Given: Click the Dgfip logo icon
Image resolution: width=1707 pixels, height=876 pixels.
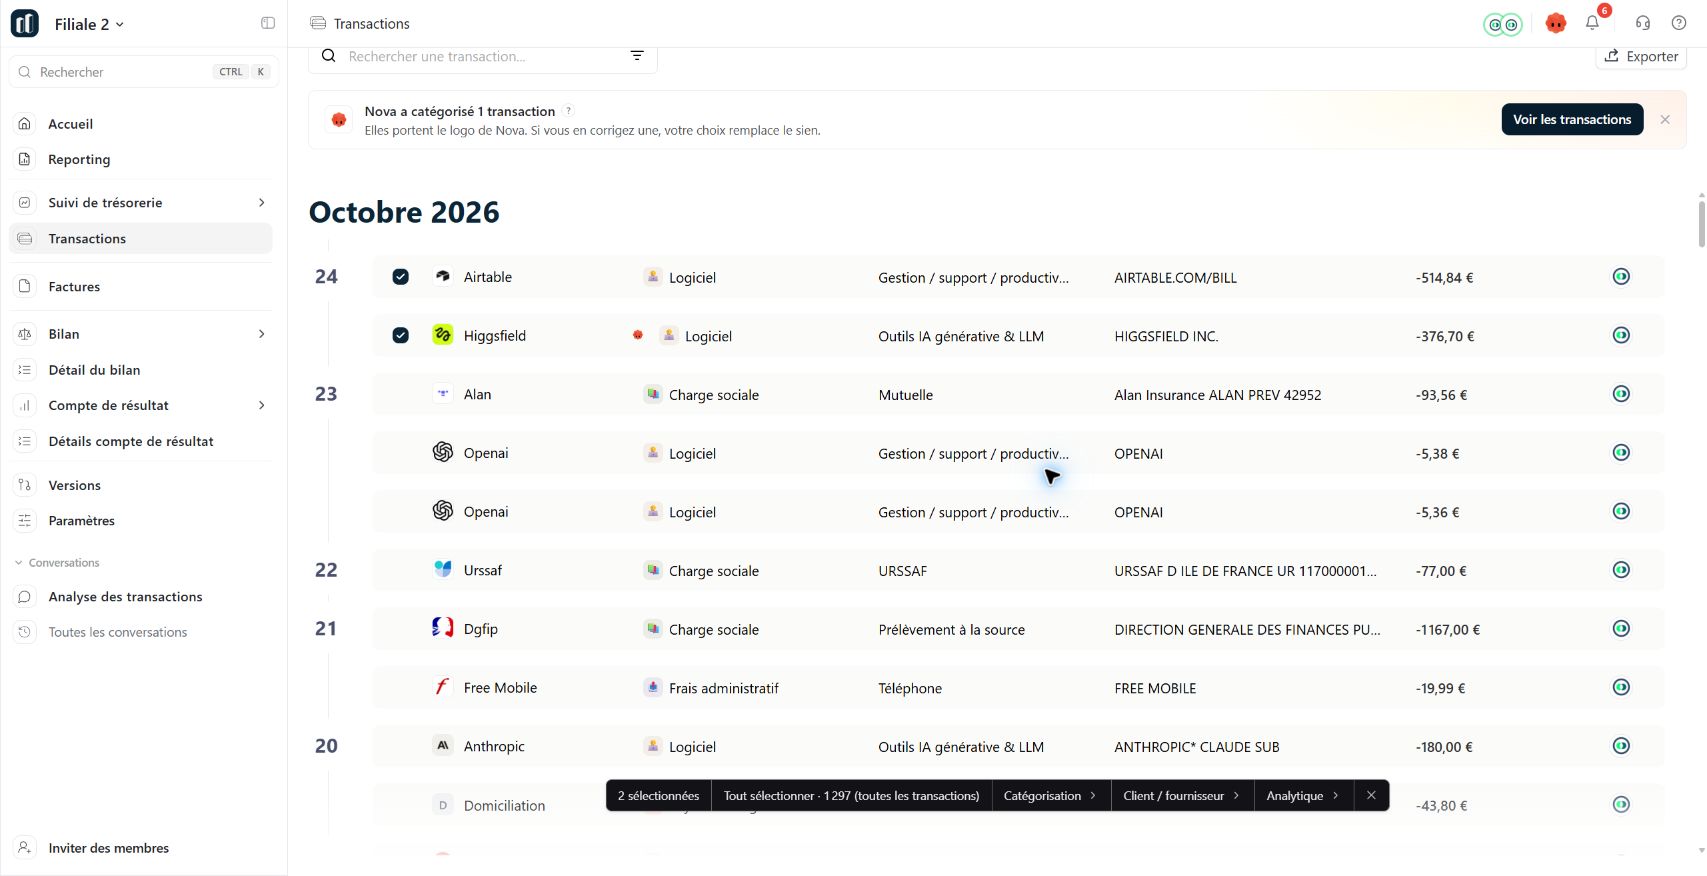Looking at the screenshot, I should [443, 628].
